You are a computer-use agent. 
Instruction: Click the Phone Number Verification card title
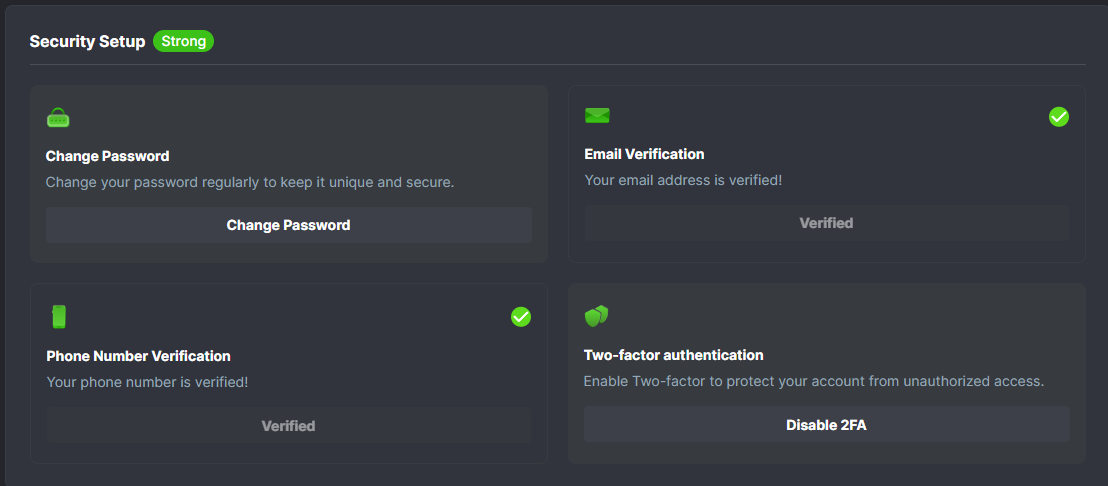tap(138, 356)
